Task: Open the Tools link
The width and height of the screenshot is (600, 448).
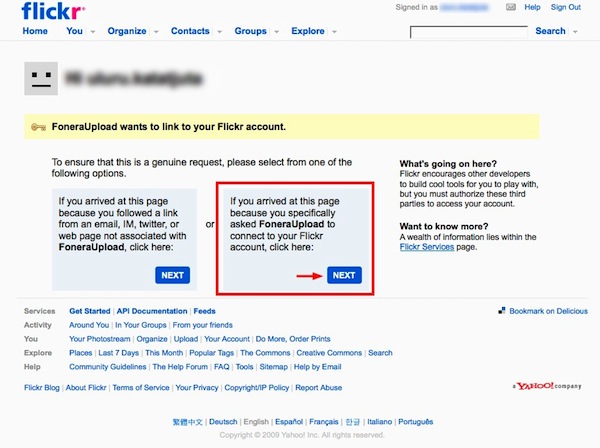Action: point(245,367)
